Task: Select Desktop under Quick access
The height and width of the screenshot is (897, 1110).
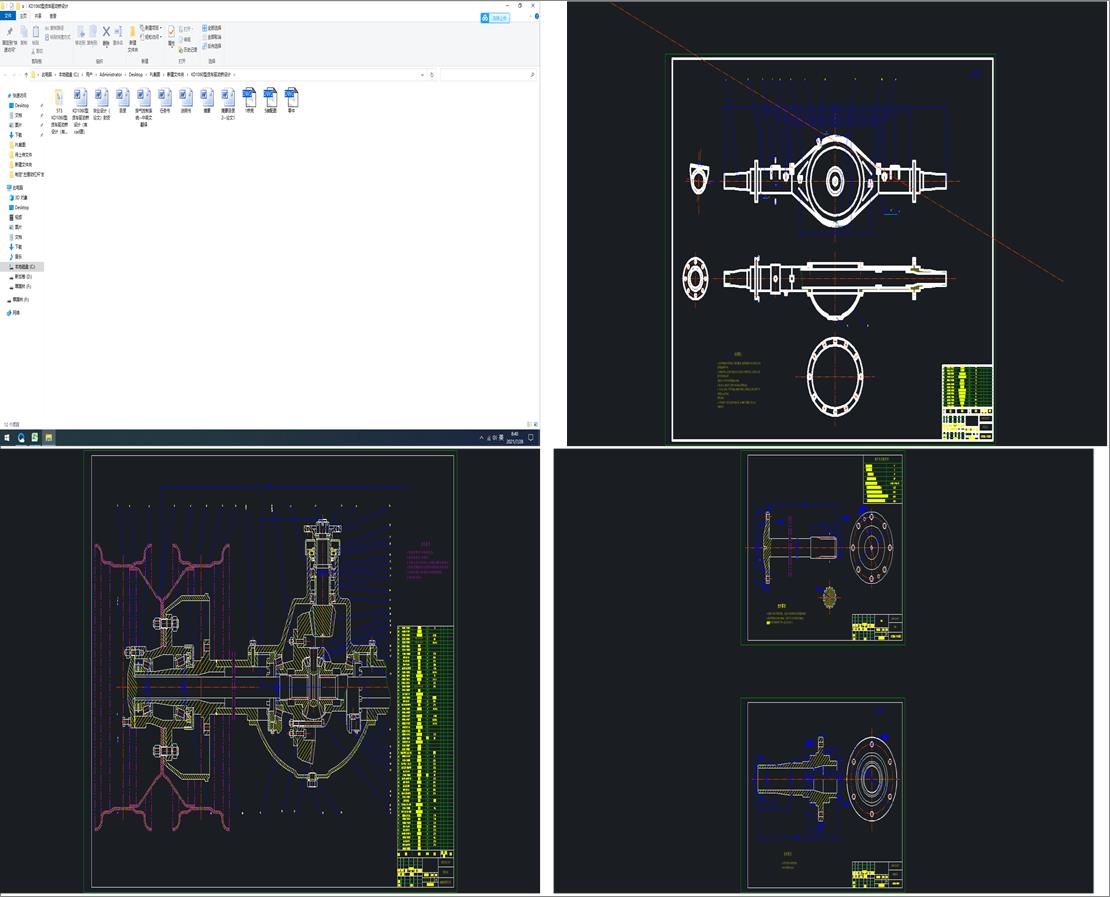Action: pyautogui.click(x=21, y=105)
